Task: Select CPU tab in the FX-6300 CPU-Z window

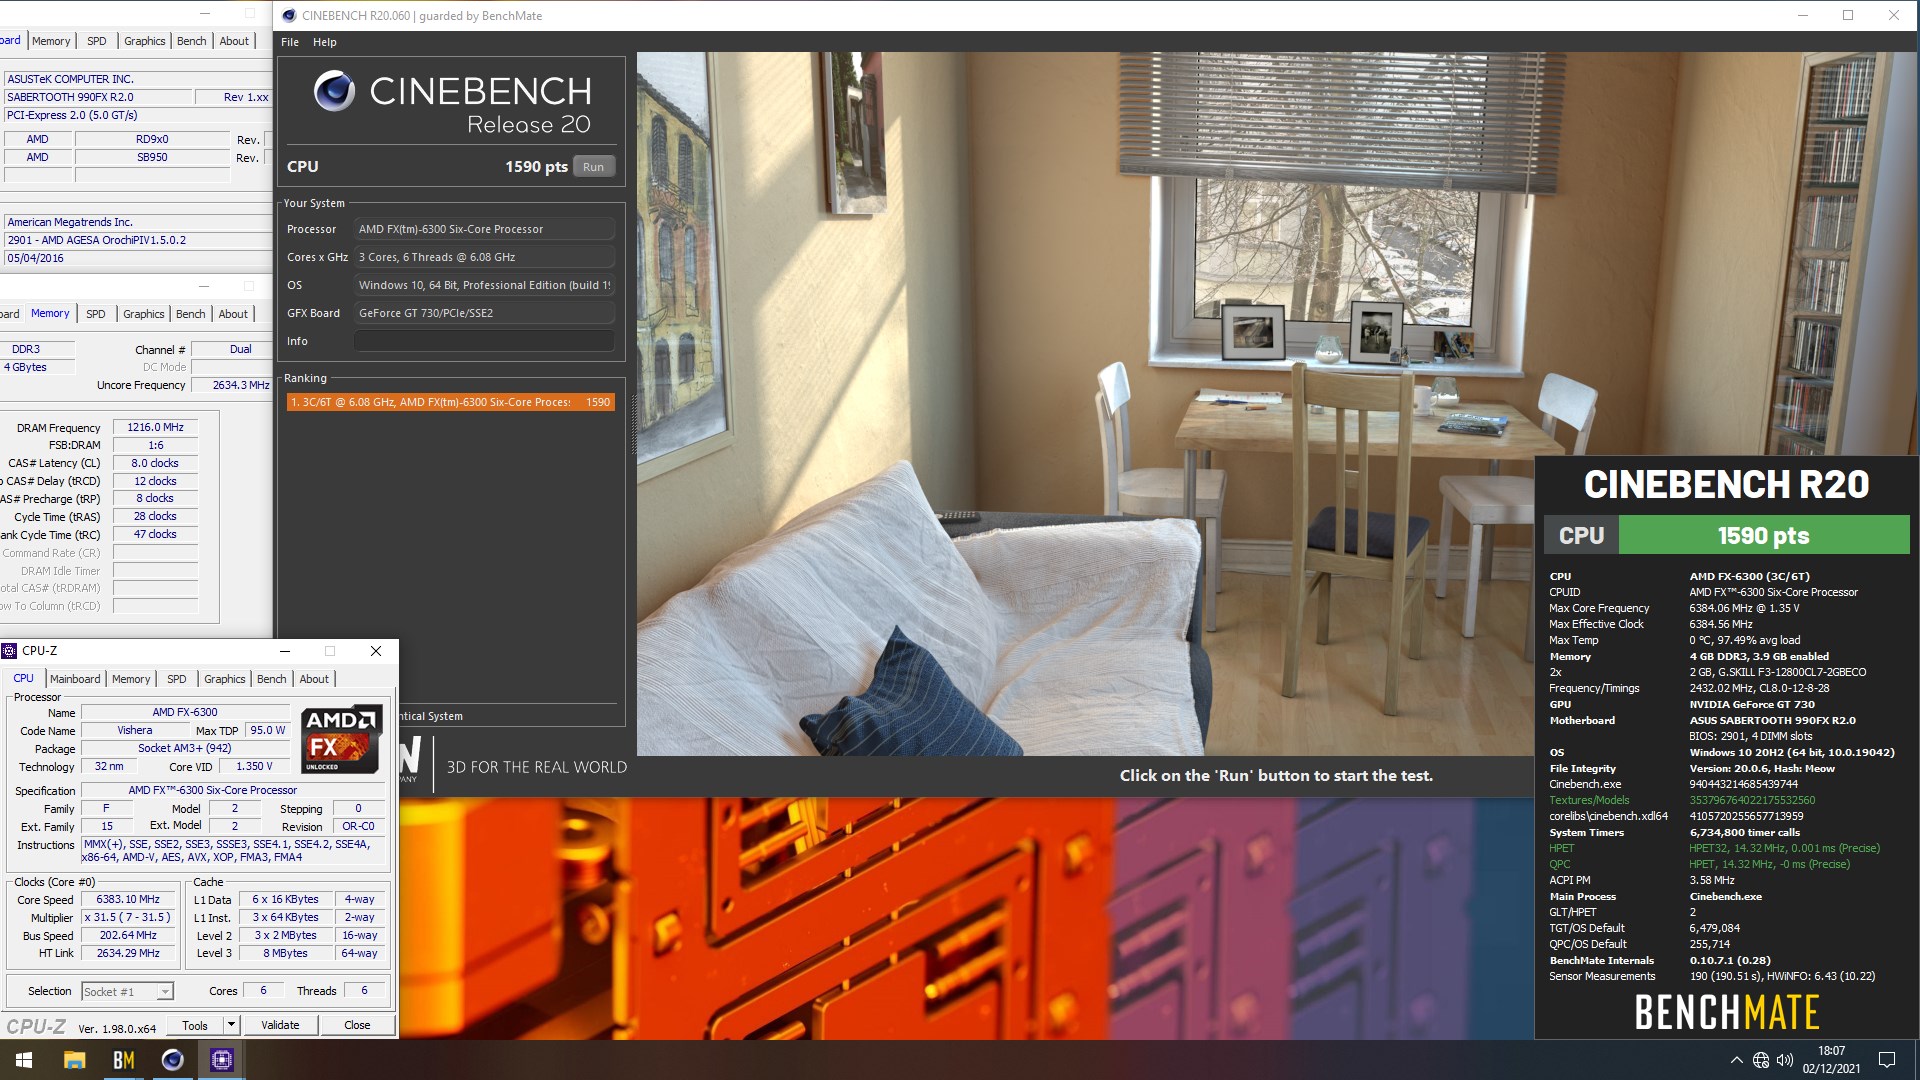Action: (x=24, y=678)
